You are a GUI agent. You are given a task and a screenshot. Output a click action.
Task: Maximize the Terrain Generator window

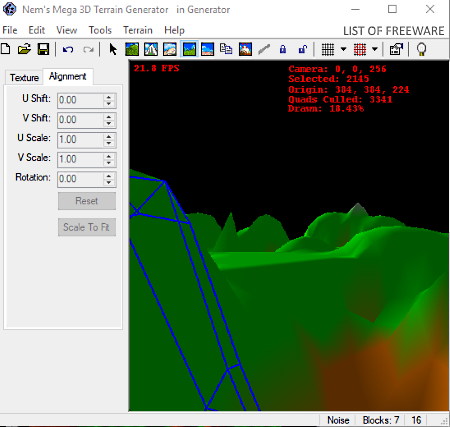pyautogui.click(x=392, y=9)
